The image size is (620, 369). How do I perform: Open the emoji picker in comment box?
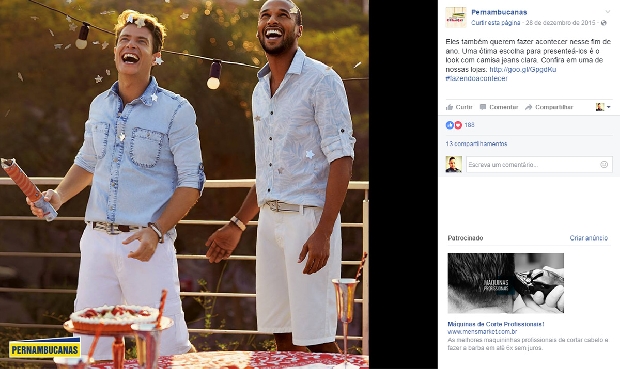point(604,165)
